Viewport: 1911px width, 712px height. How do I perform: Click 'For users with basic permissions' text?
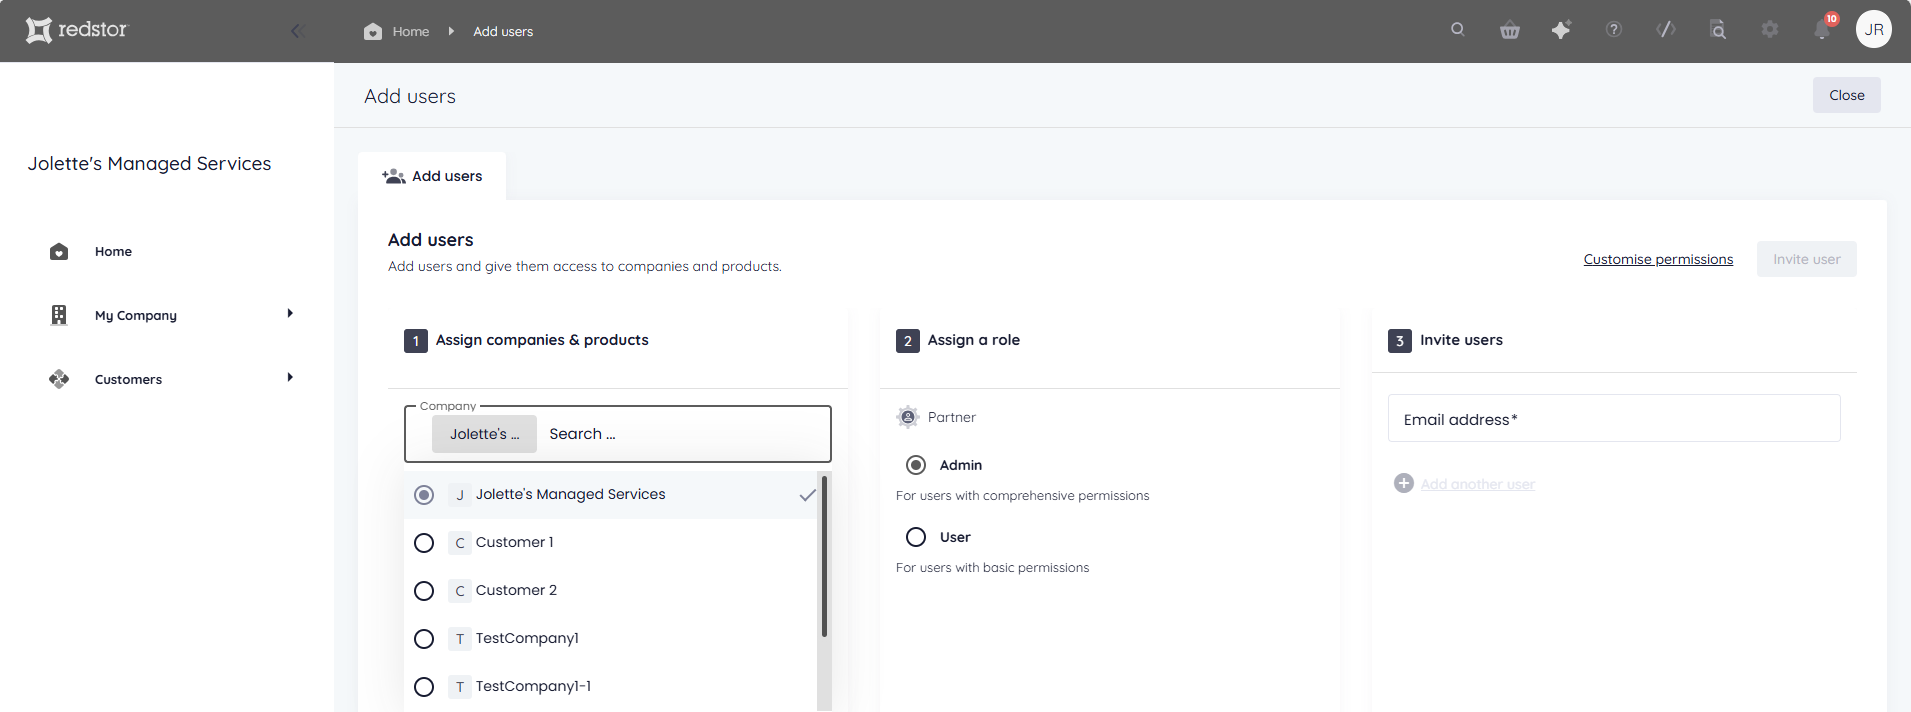tap(992, 567)
